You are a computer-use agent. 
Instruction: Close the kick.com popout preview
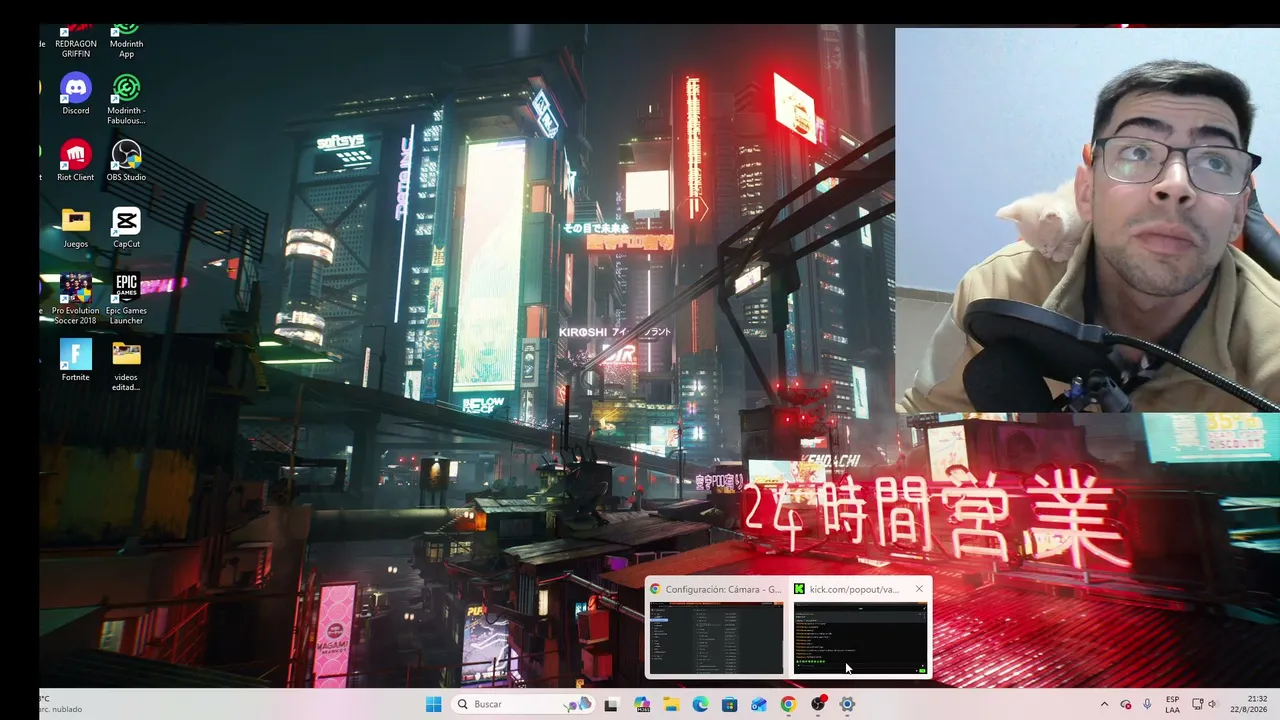click(x=919, y=589)
